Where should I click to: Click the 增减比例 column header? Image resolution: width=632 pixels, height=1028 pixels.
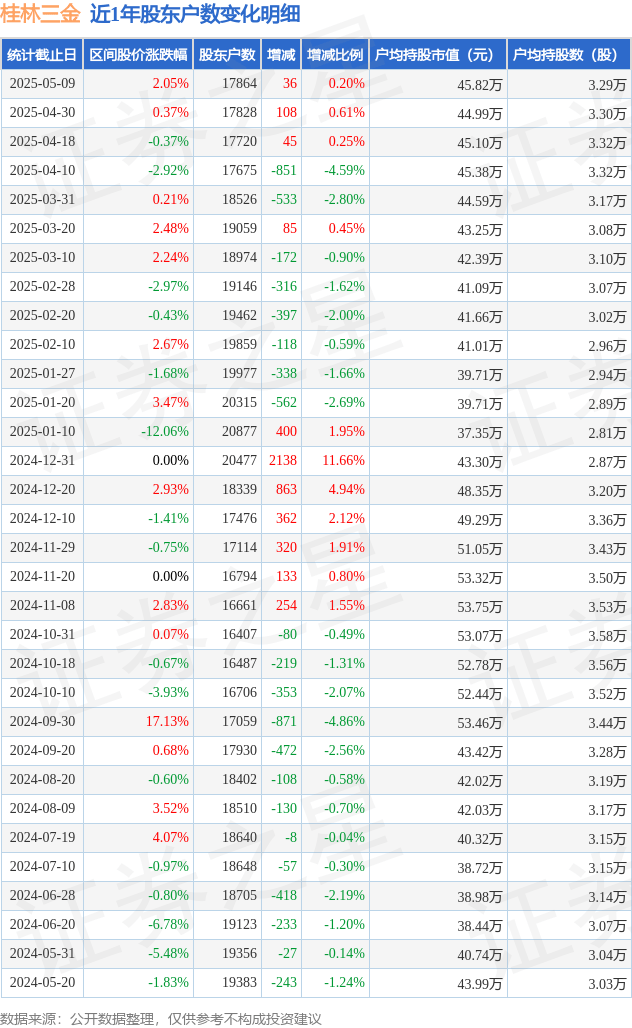pyautogui.click(x=335, y=55)
